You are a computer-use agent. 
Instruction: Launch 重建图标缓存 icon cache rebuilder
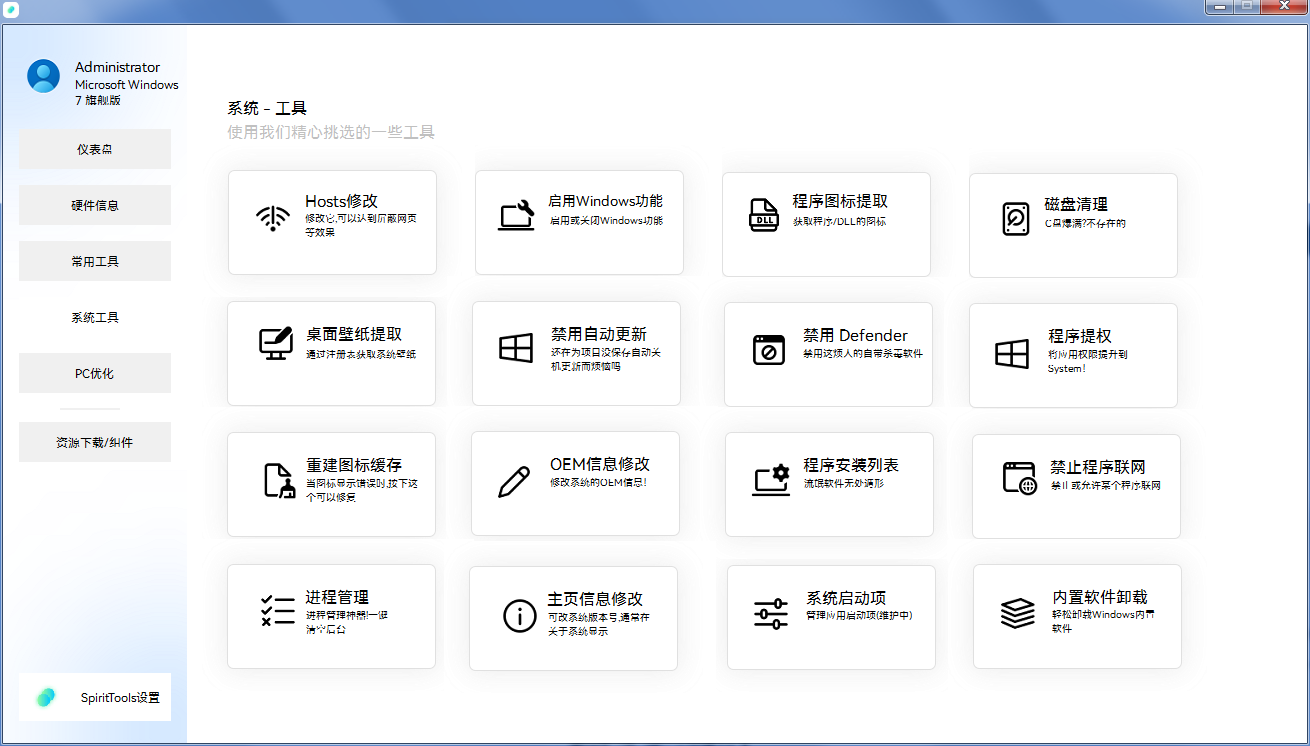331,484
